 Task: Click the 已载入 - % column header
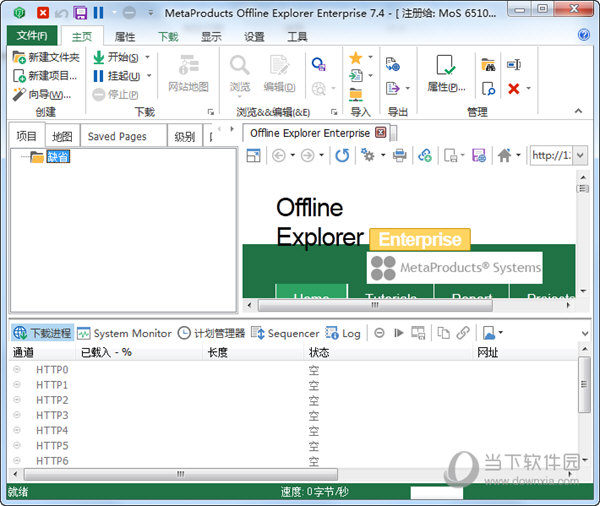point(139,352)
